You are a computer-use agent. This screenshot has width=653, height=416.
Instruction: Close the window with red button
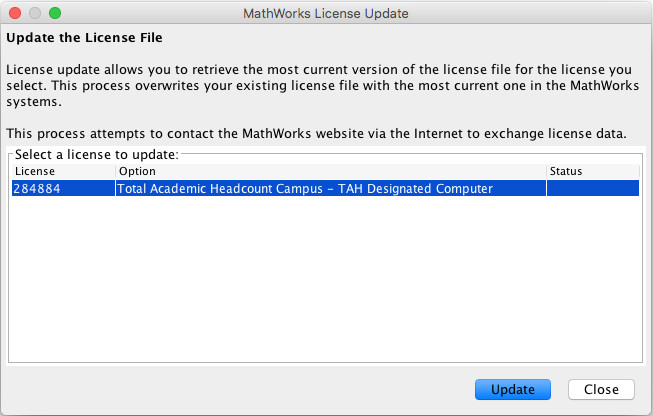coord(15,14)
